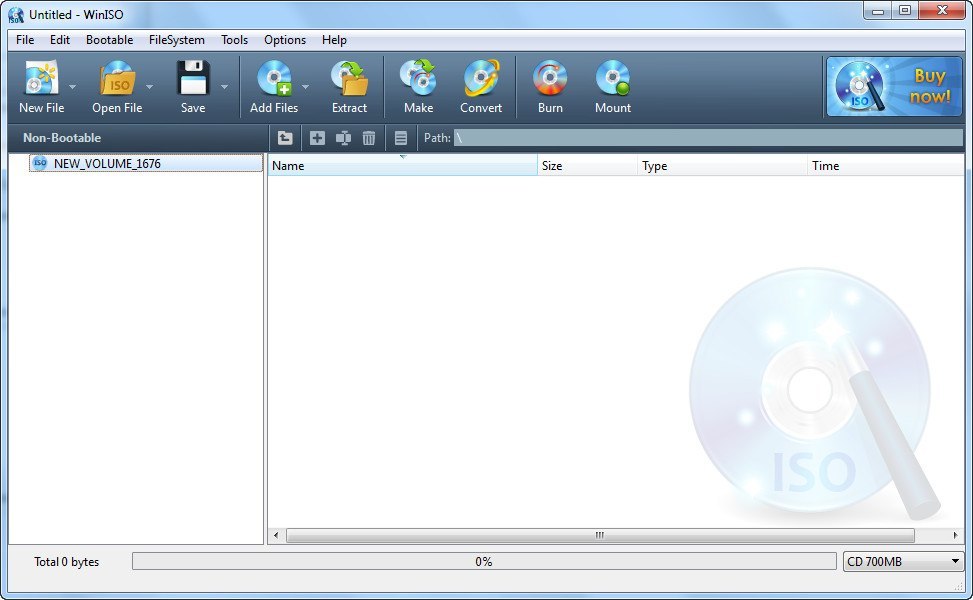Click the delete trash icon above file list
Screen dimensions: 973x600
pos(369,137)
